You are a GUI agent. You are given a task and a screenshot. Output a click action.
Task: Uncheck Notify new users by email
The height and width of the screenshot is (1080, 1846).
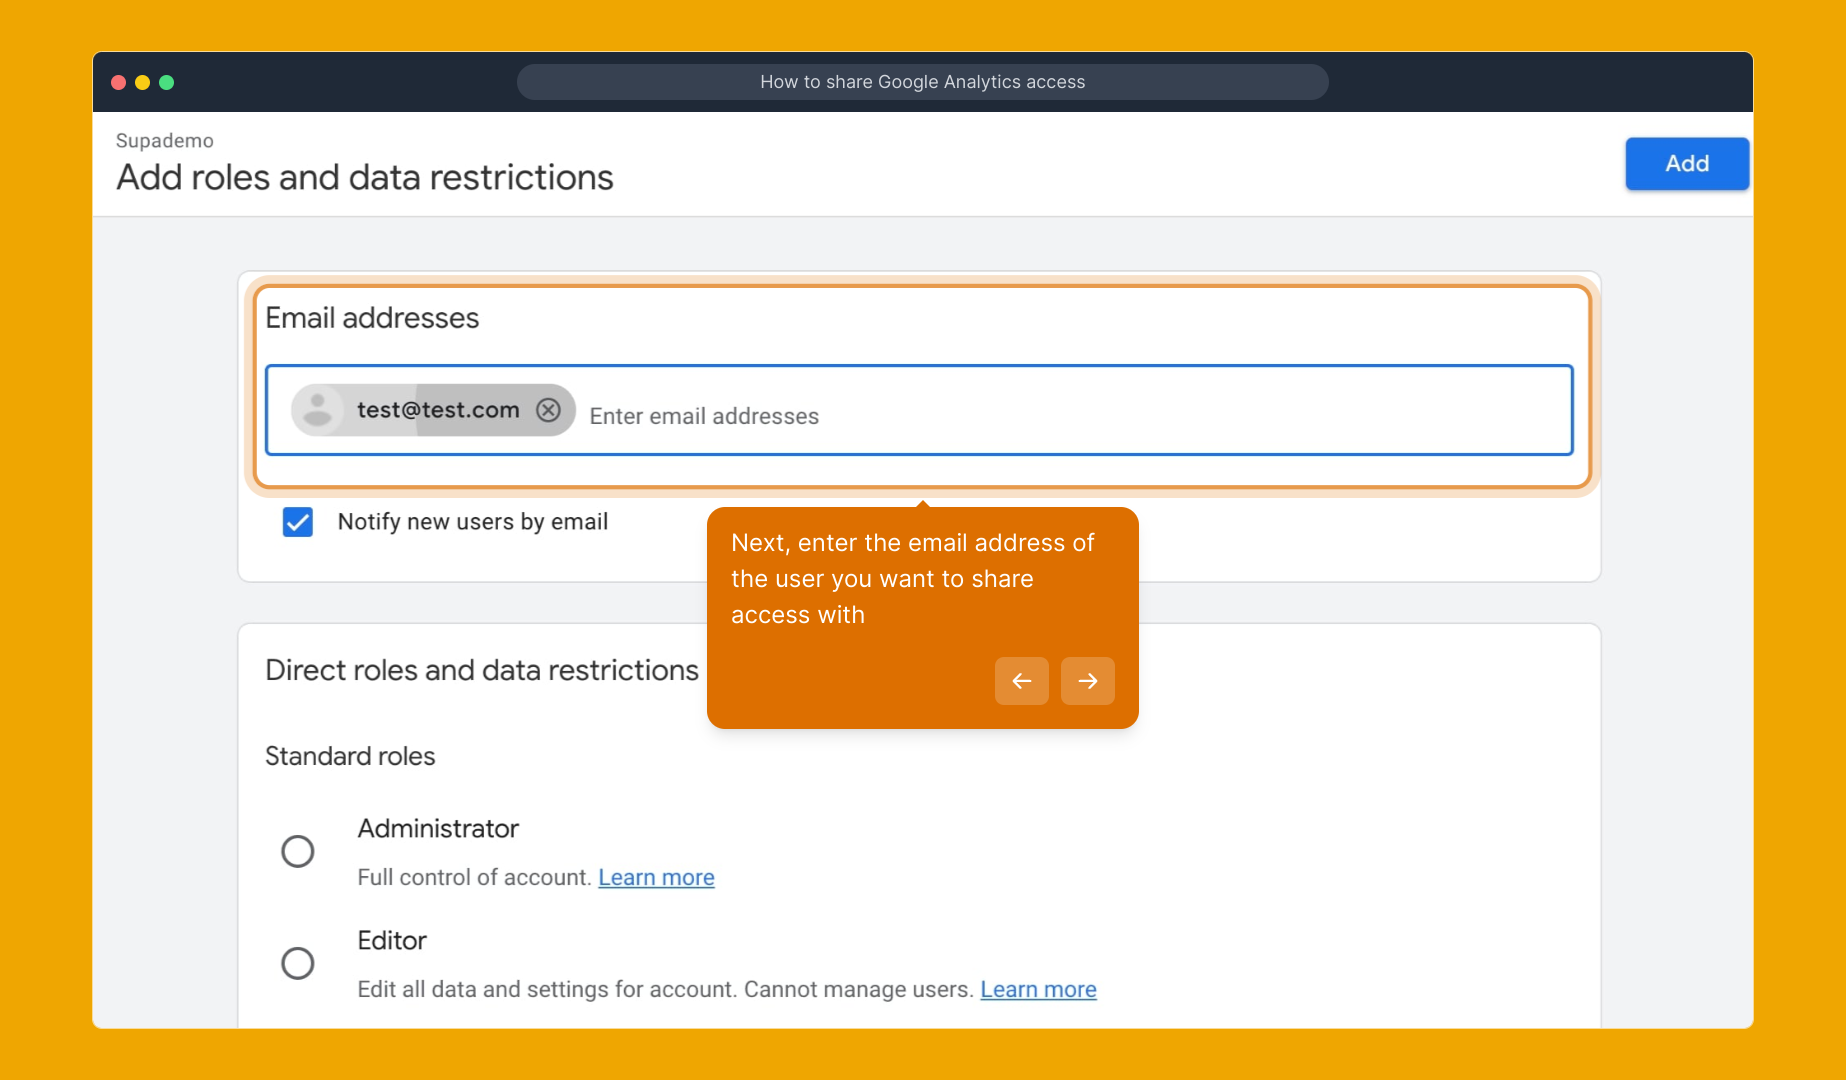point(297,521)
